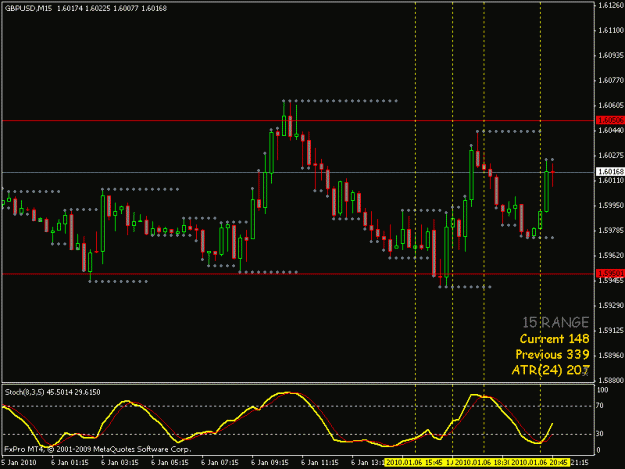Click the 1.61100 price scale label
Viewport: 625px width, 469px height.
610,30
